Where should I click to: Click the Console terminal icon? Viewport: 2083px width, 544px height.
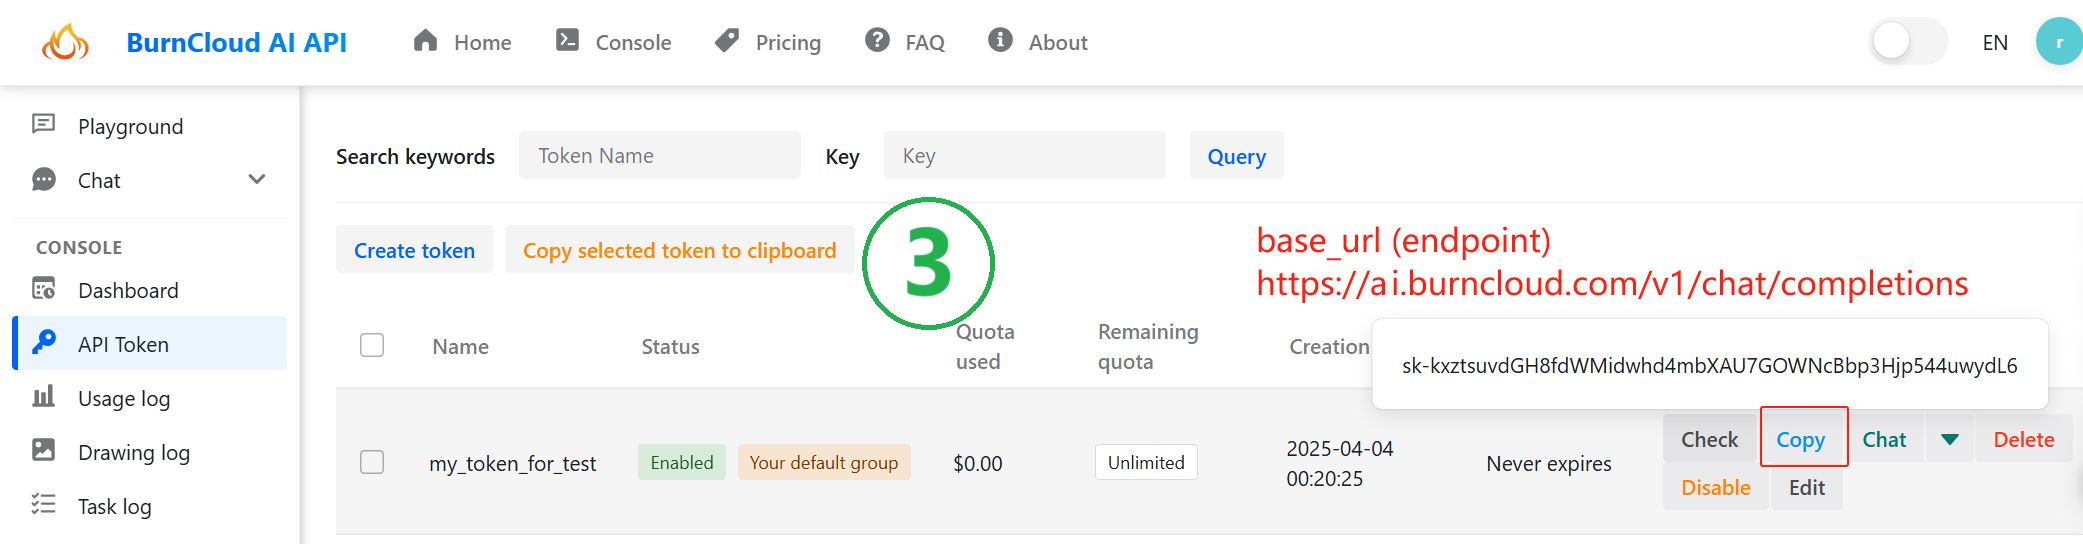tap(567, 41)
